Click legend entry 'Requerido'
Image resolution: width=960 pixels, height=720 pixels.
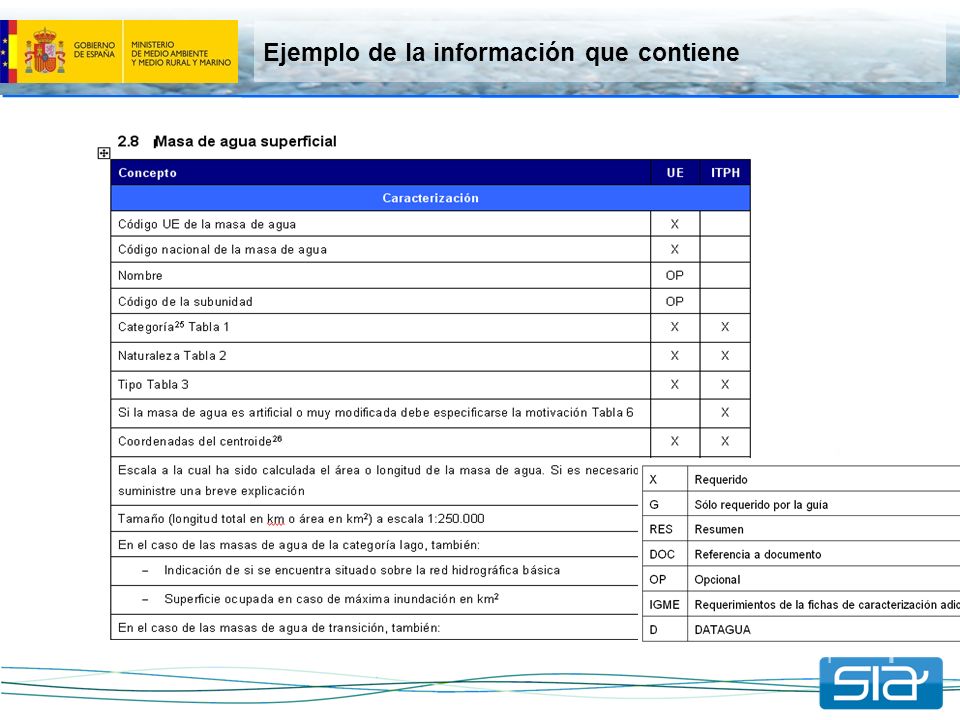(x=721, y=479)
